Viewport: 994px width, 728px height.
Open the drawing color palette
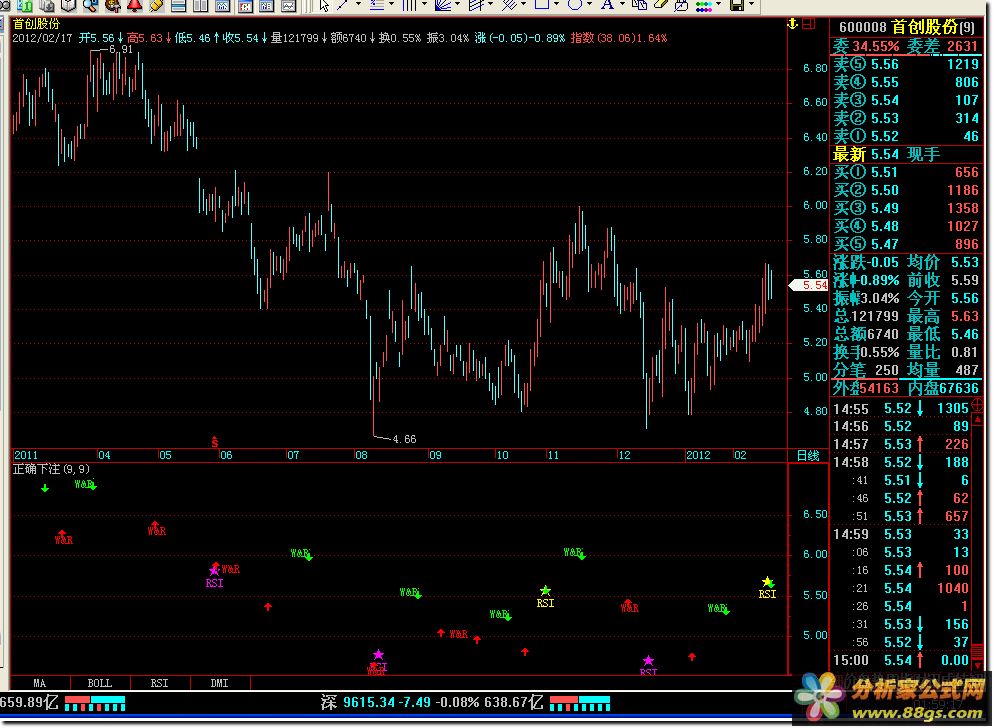[x=704, y=6]
